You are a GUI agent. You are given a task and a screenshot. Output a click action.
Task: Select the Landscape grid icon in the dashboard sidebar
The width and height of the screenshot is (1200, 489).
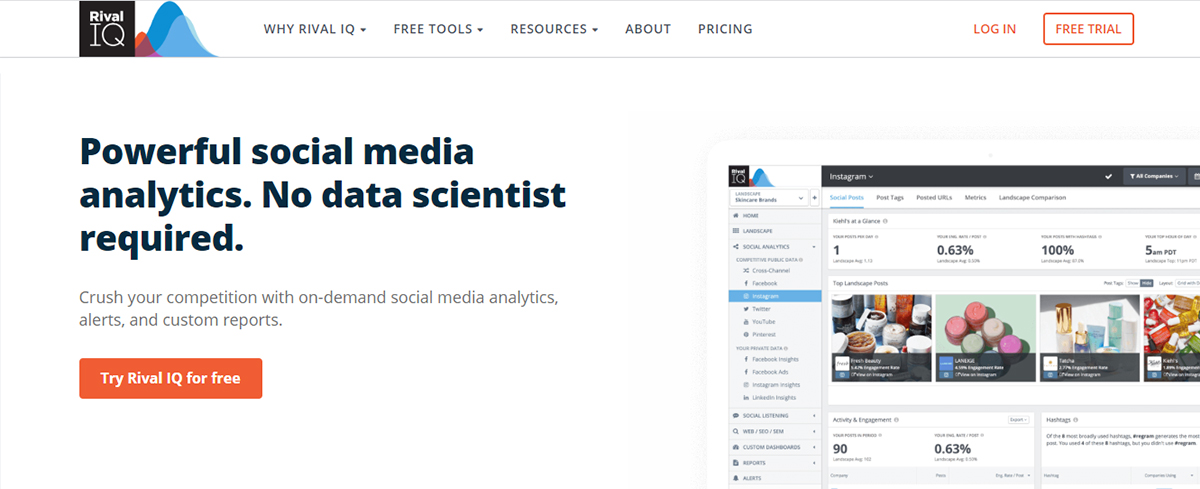pos(735,231)
